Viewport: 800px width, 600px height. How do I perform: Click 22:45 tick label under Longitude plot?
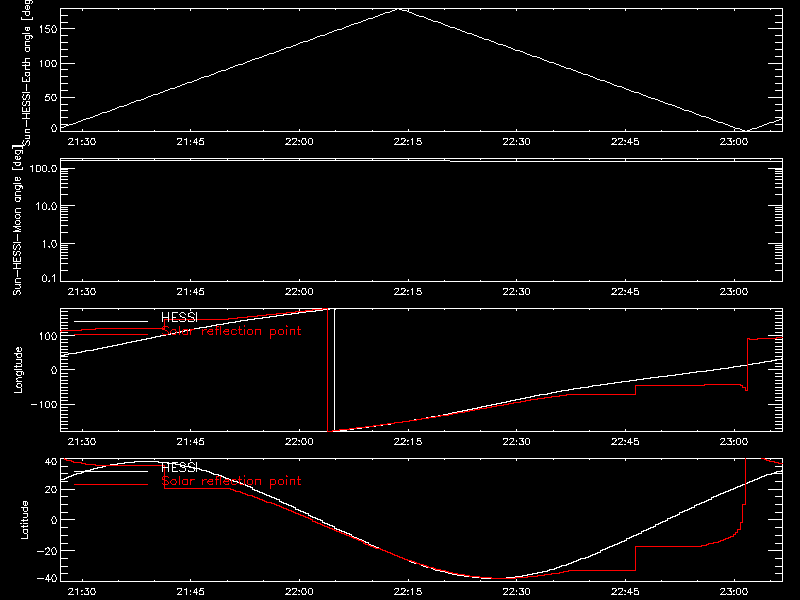(x=625, y=441)
